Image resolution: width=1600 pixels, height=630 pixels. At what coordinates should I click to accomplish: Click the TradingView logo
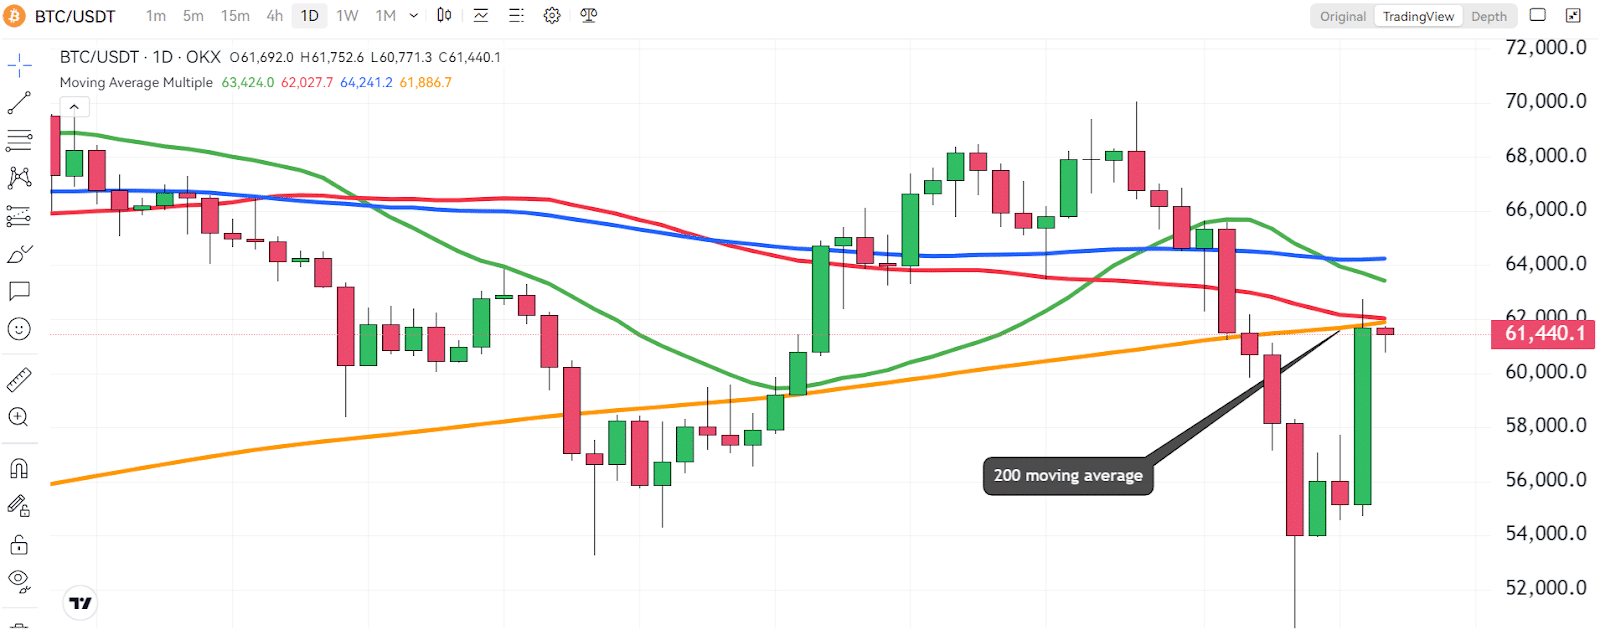[x=80, y=603]
